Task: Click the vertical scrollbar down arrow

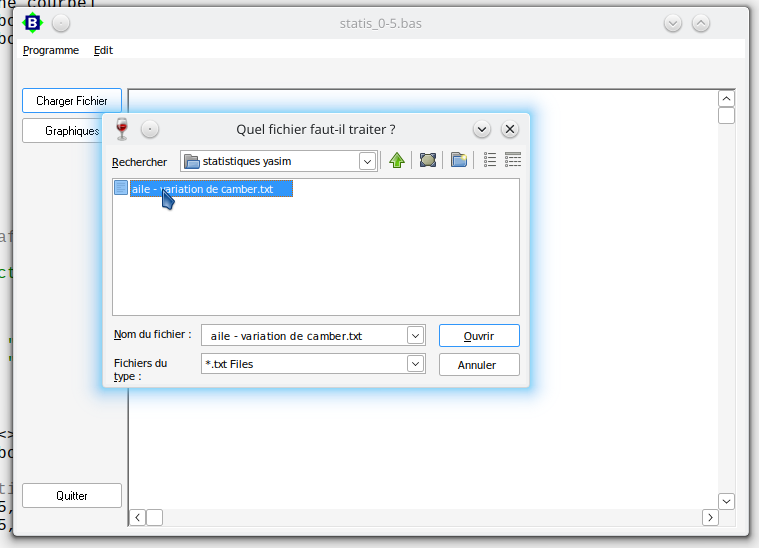Action: pyautogui.click(x=727, y=501)
